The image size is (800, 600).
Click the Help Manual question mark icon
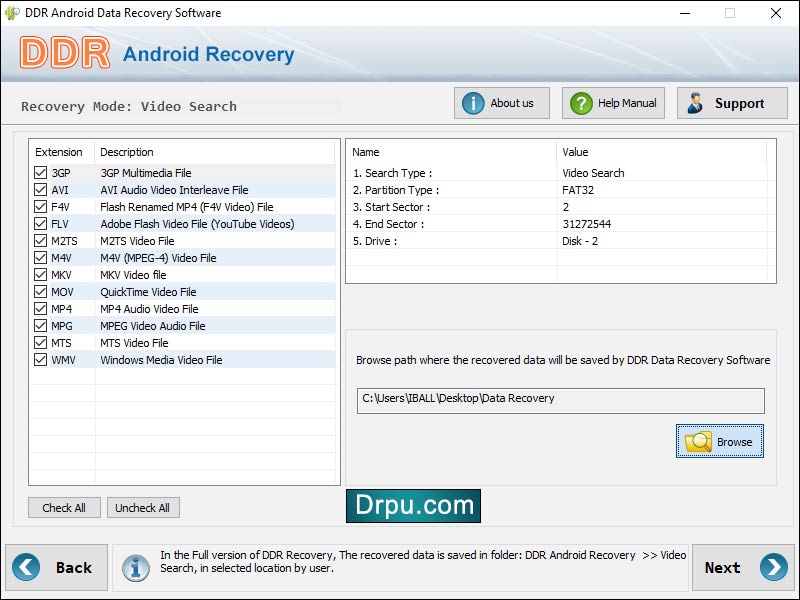tap(581, 103)
